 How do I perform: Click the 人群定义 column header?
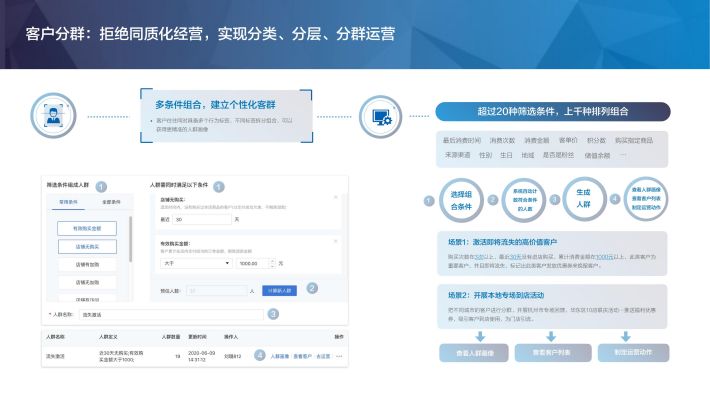pos(108,337)
